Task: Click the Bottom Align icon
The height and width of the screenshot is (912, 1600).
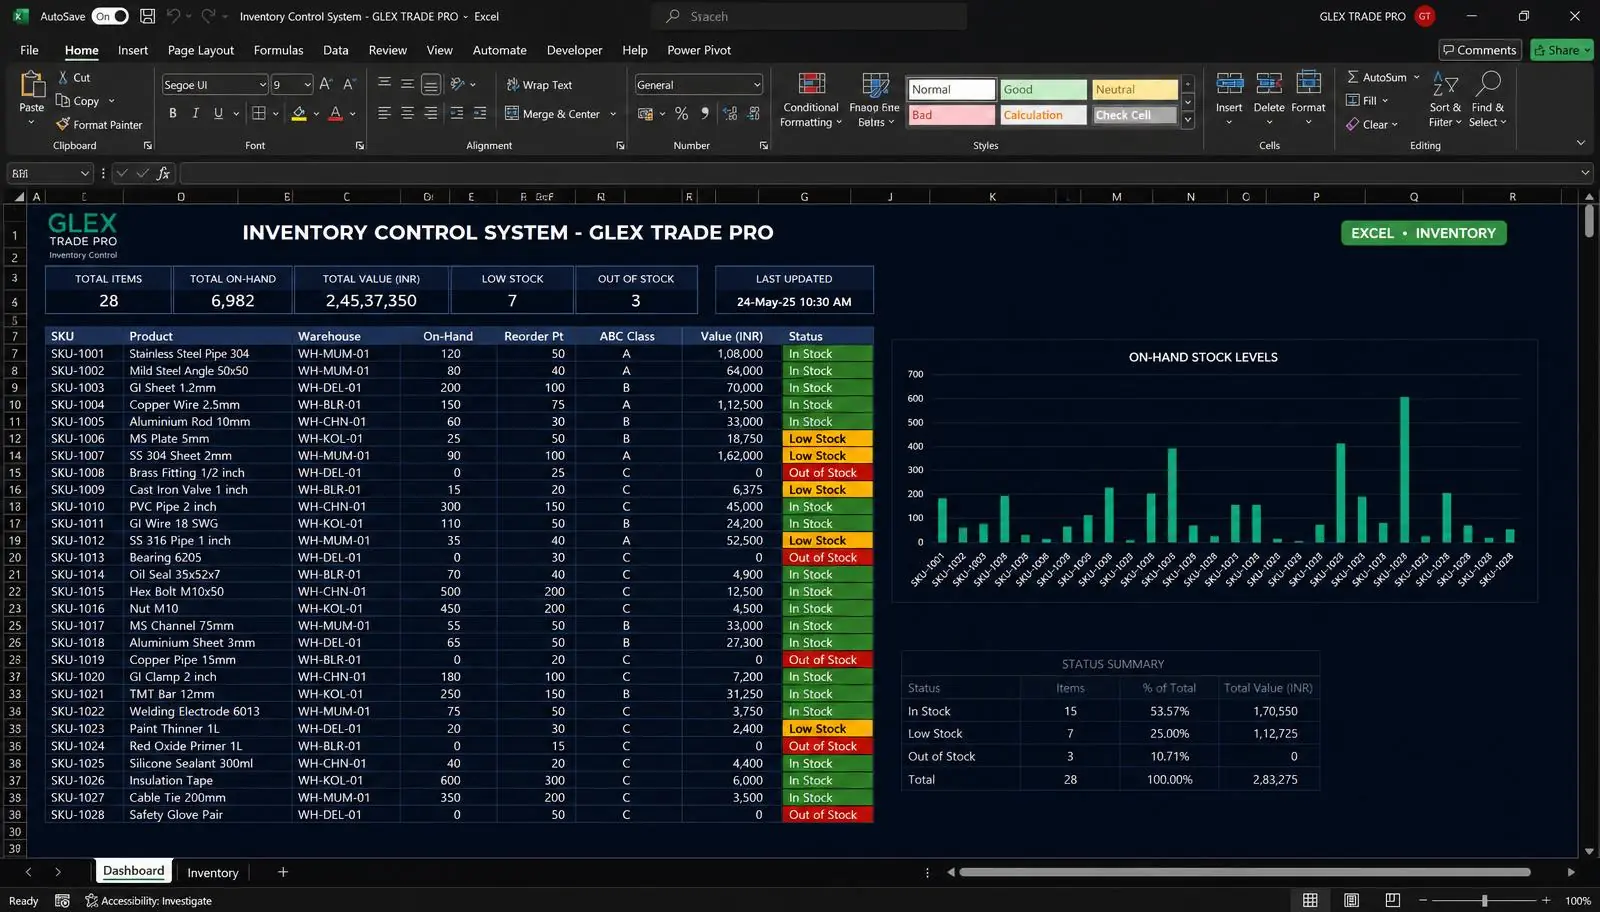Action: click(x=431, y=84)
